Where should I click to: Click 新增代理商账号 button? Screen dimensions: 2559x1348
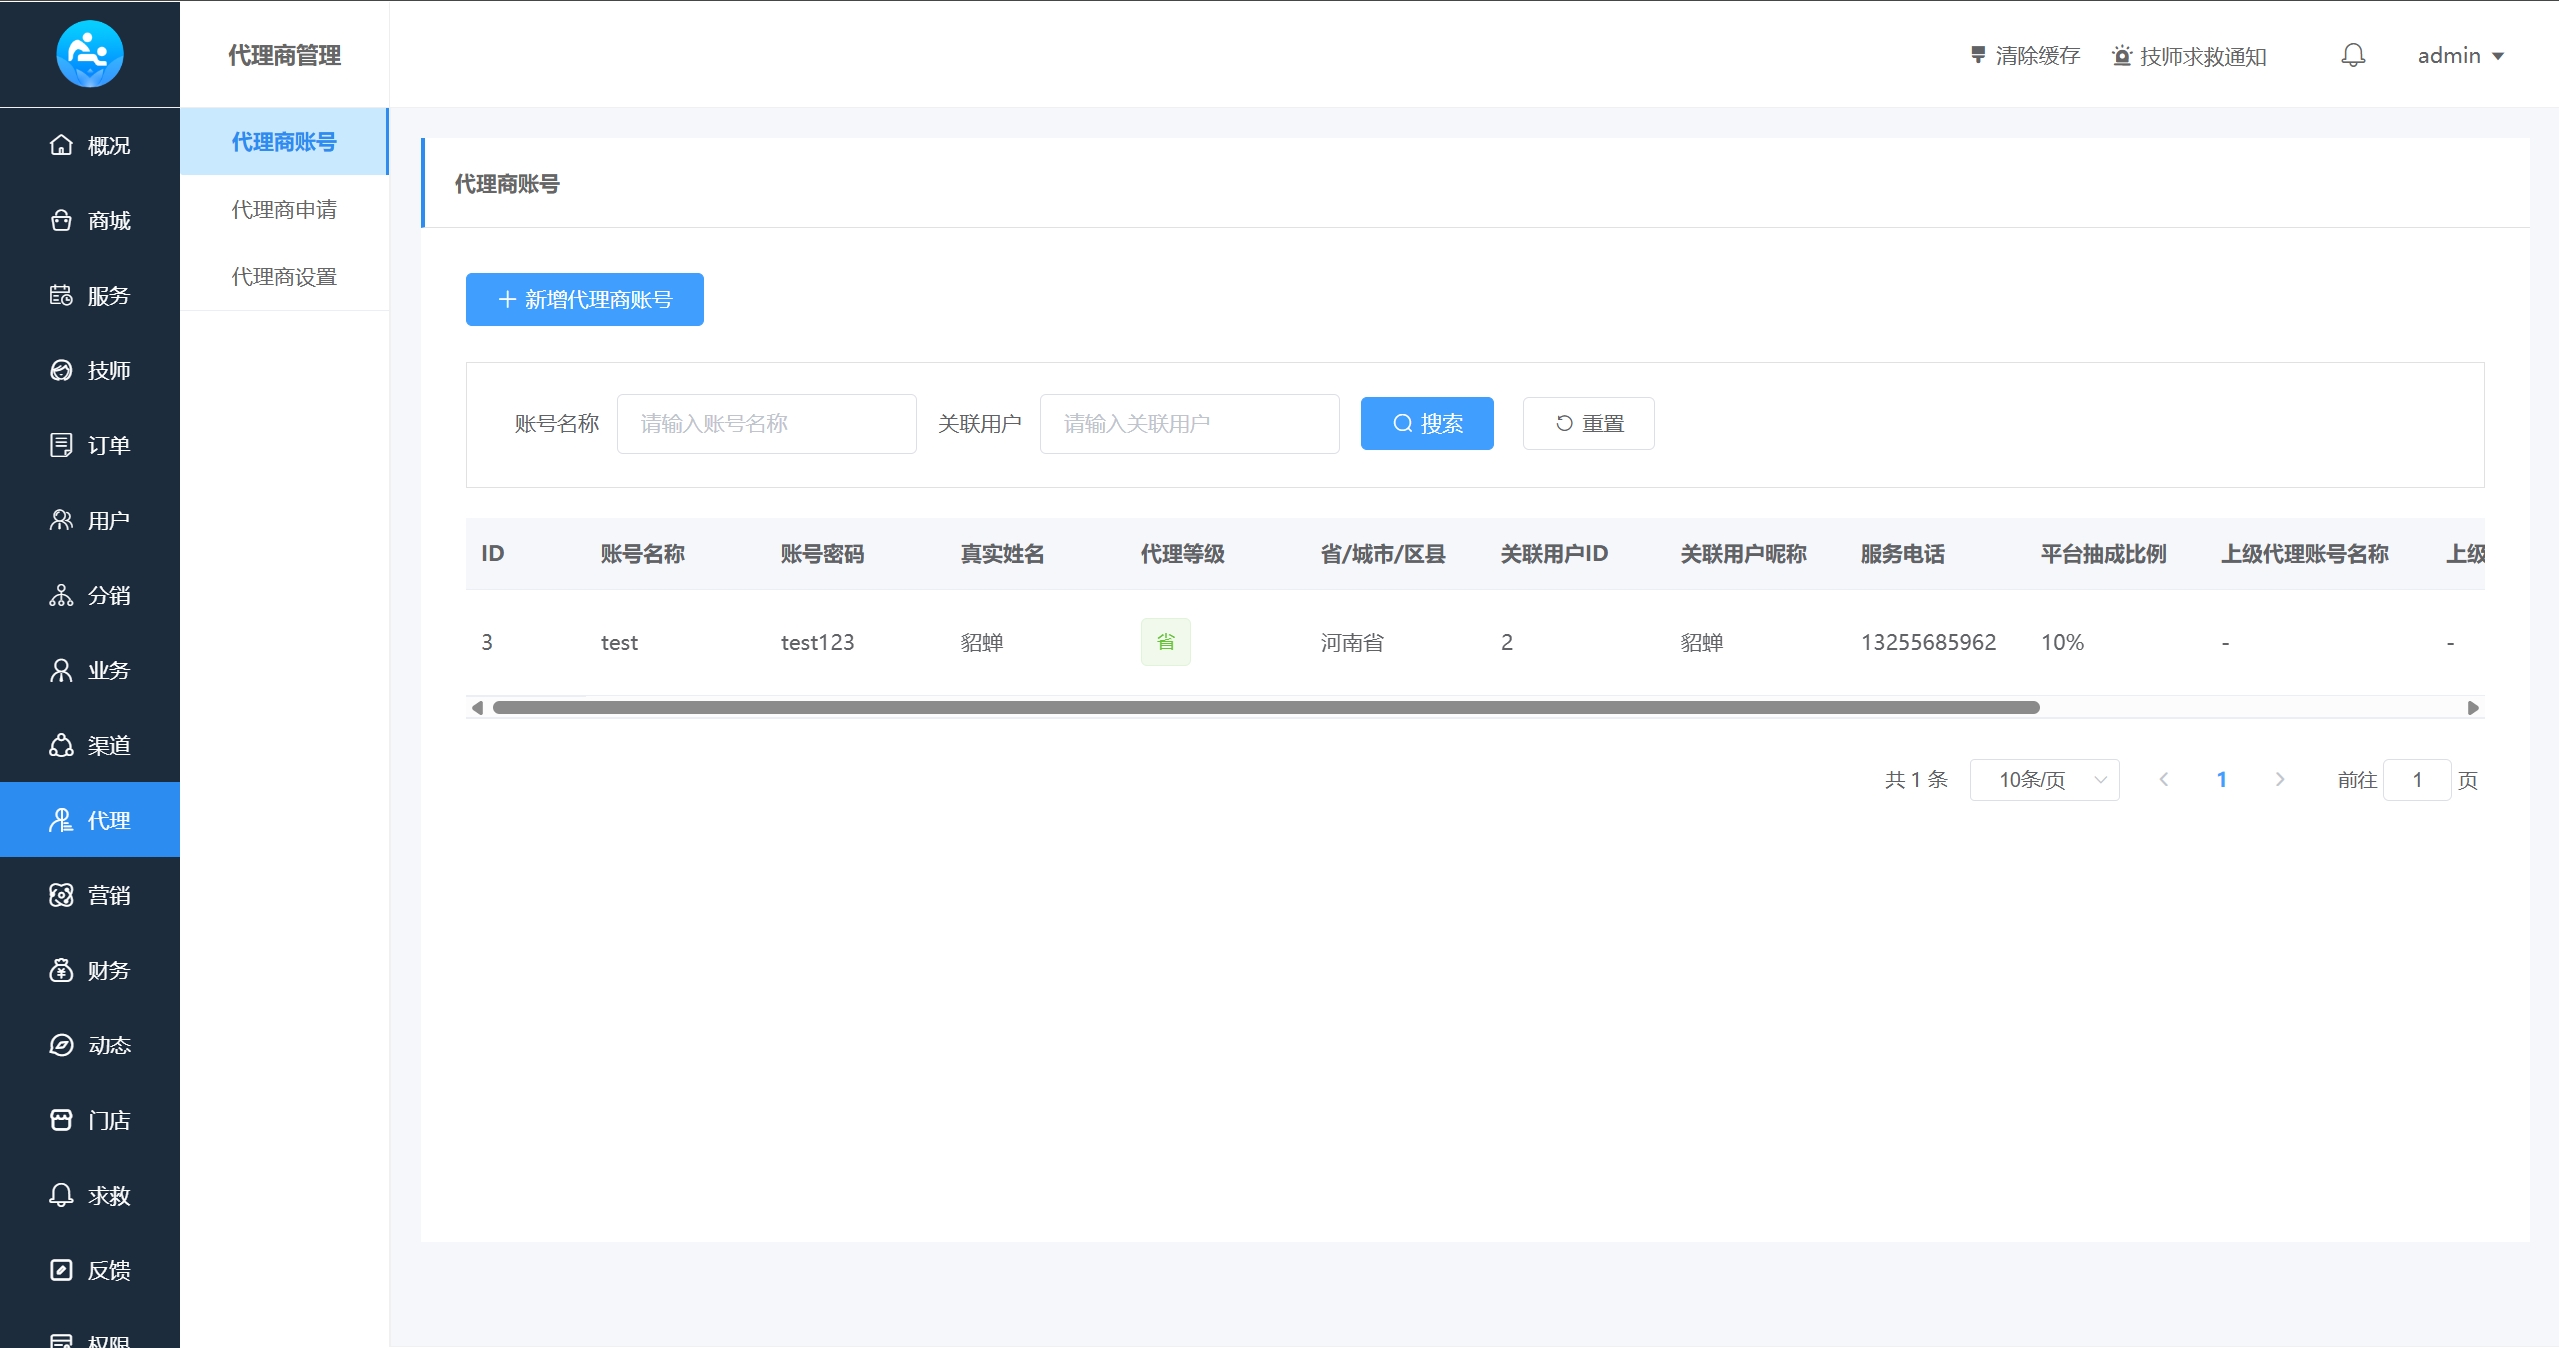[x=584, y=299]
